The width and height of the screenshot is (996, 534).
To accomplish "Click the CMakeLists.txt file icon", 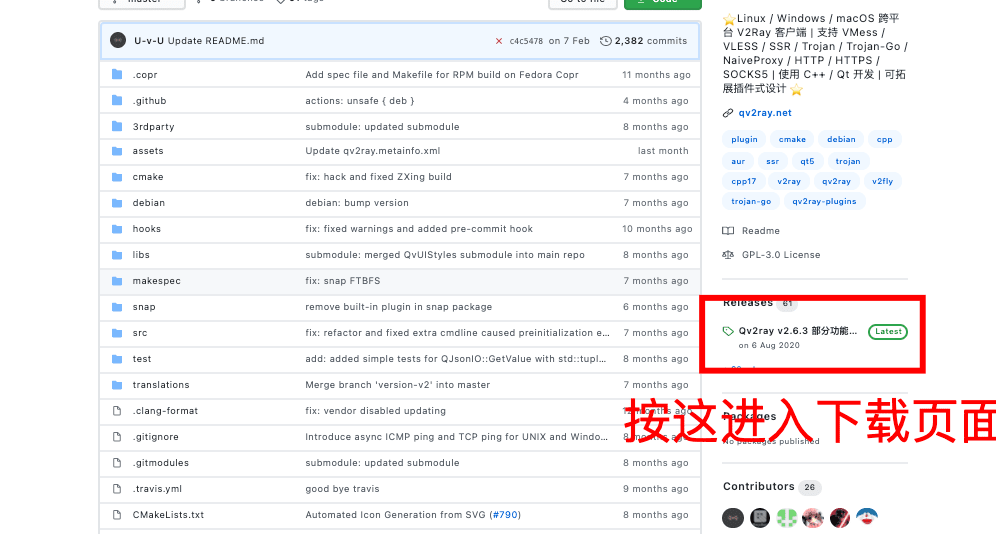I will (117, 515).
